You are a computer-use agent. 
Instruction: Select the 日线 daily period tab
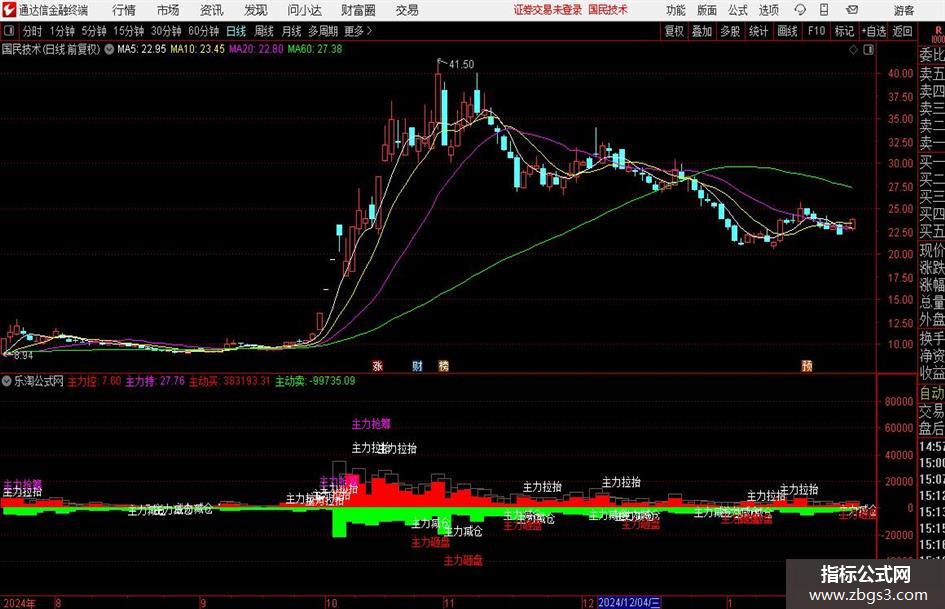point(236,31)
